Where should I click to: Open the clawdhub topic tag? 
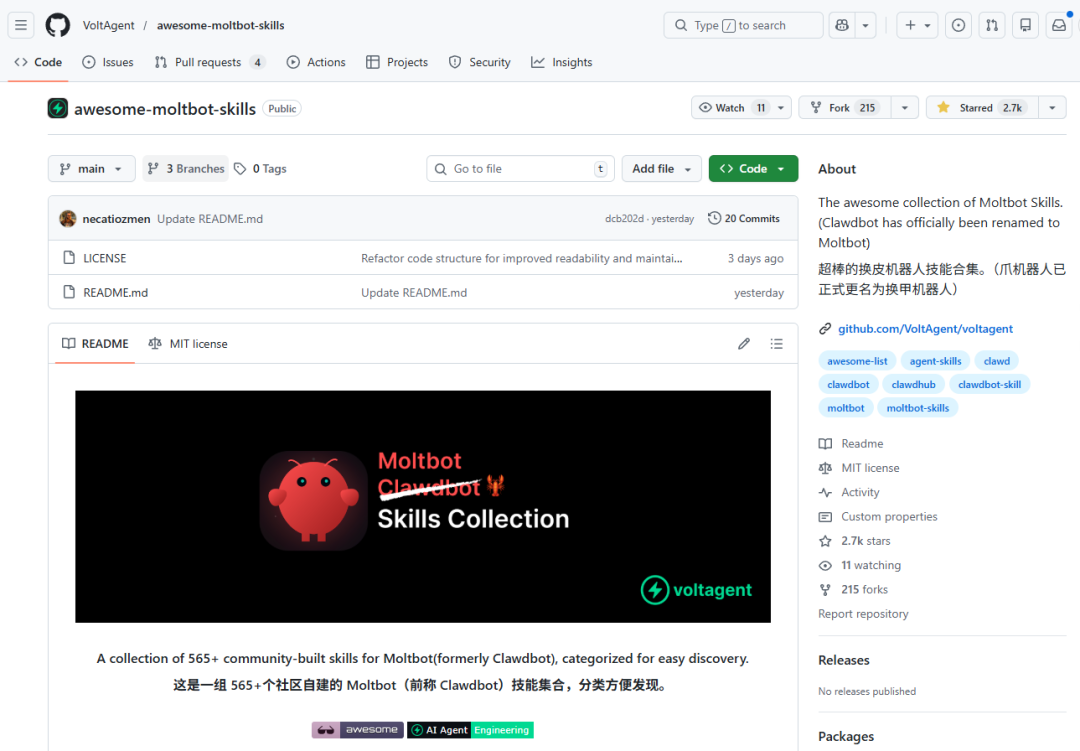(913, 384)
